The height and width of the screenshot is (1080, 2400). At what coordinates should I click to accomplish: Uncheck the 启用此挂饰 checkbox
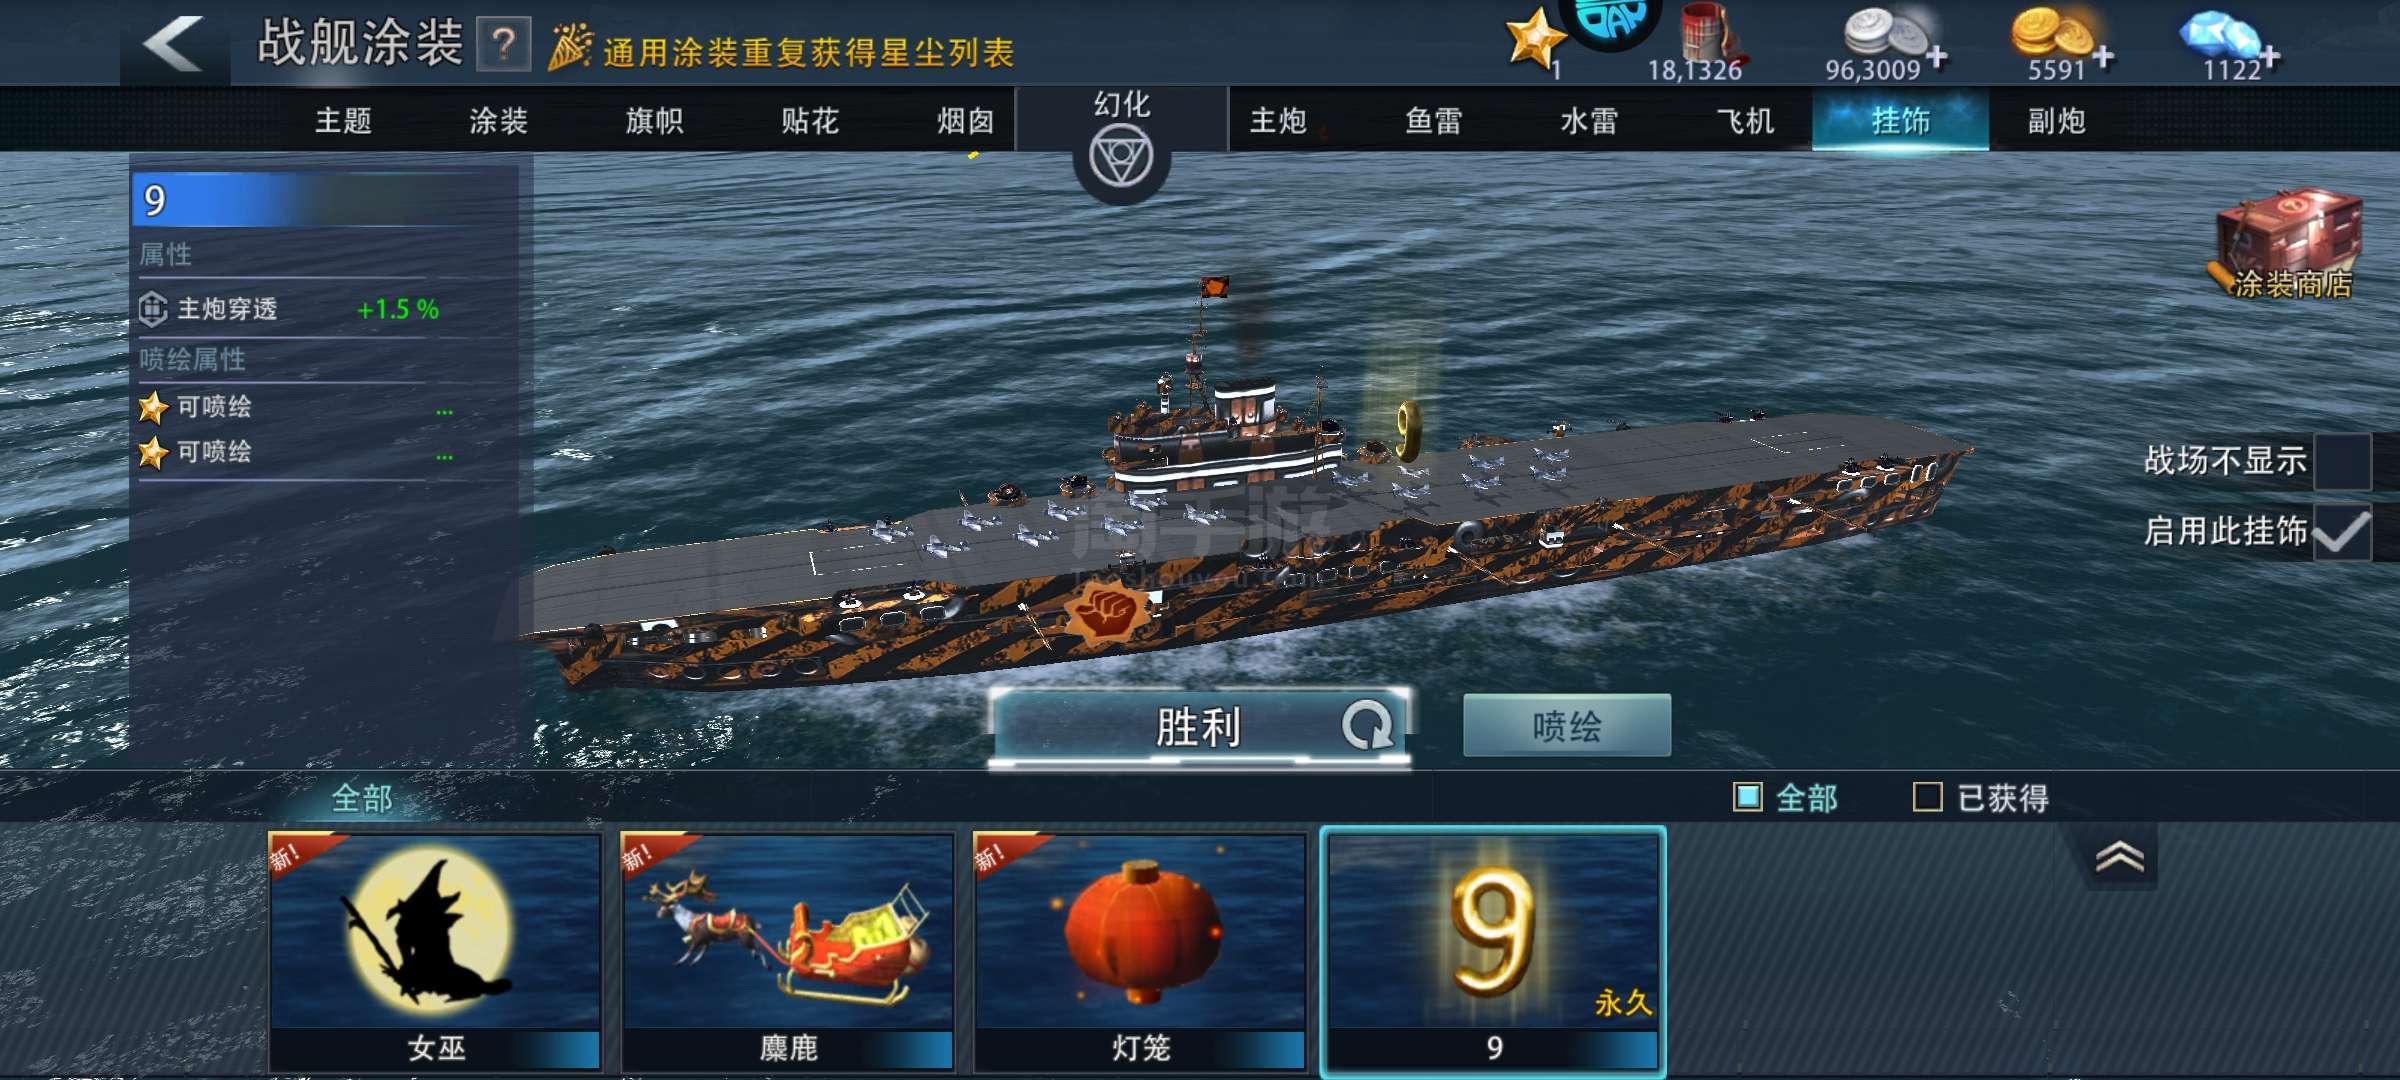[2342, 531]
